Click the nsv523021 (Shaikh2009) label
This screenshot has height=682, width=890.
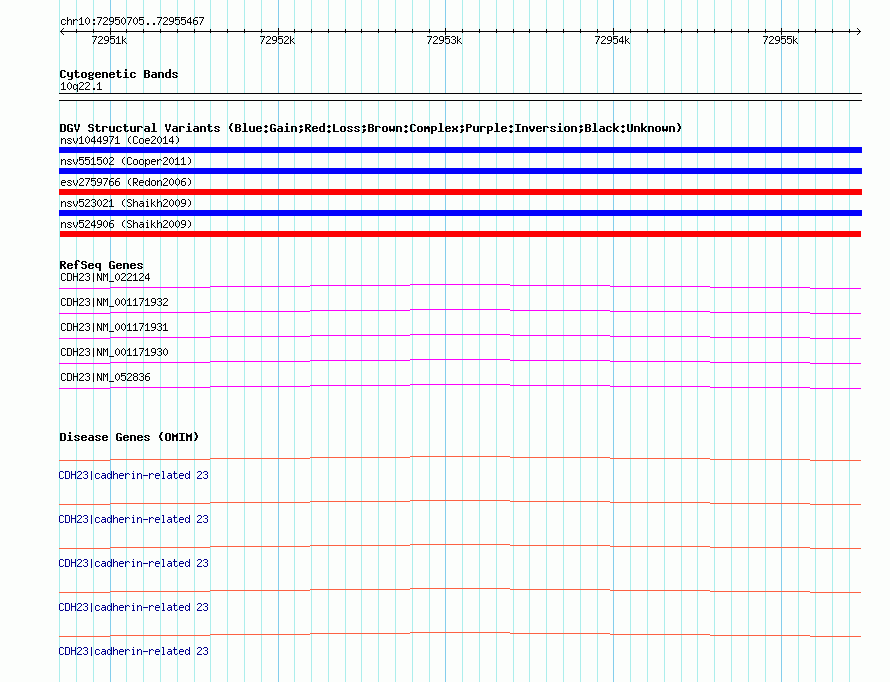click(x=126, y=203)
